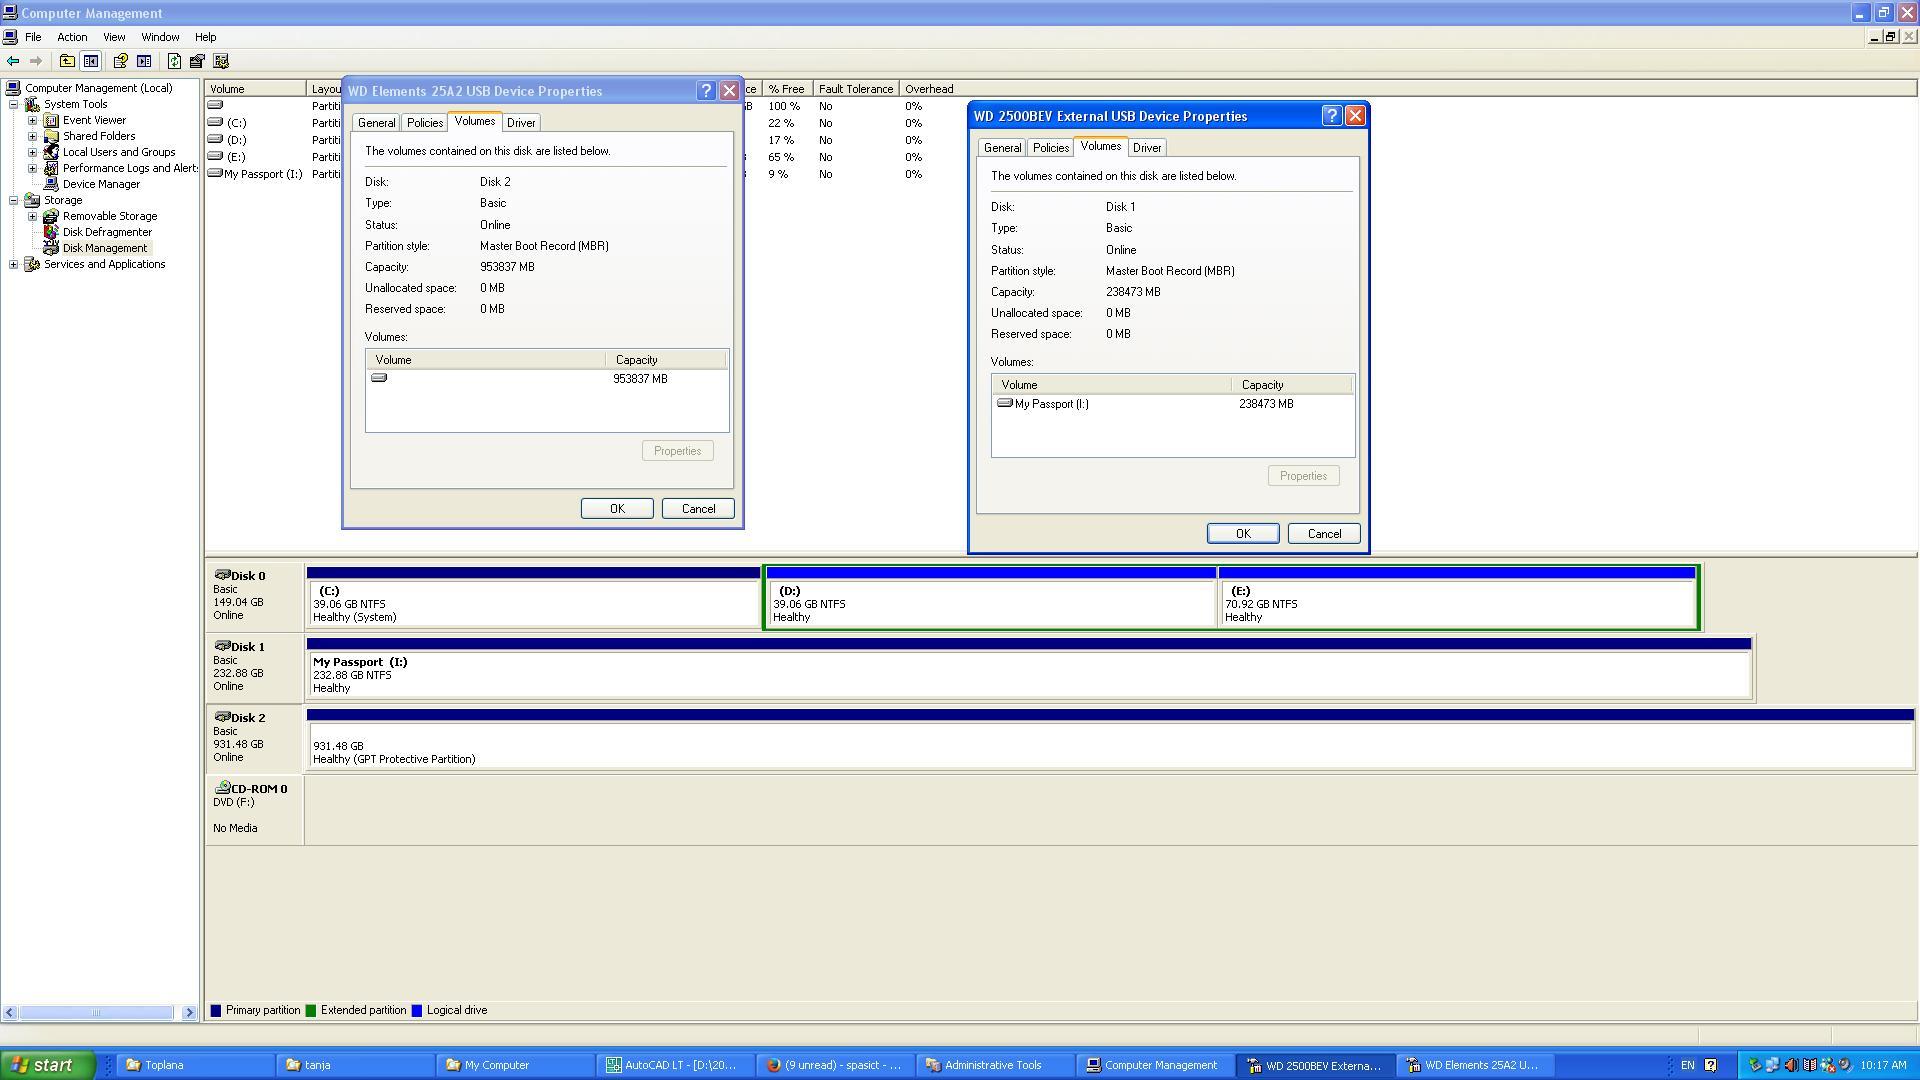Select the GPT Protective Partition on Disk 2

(1110, 739)
